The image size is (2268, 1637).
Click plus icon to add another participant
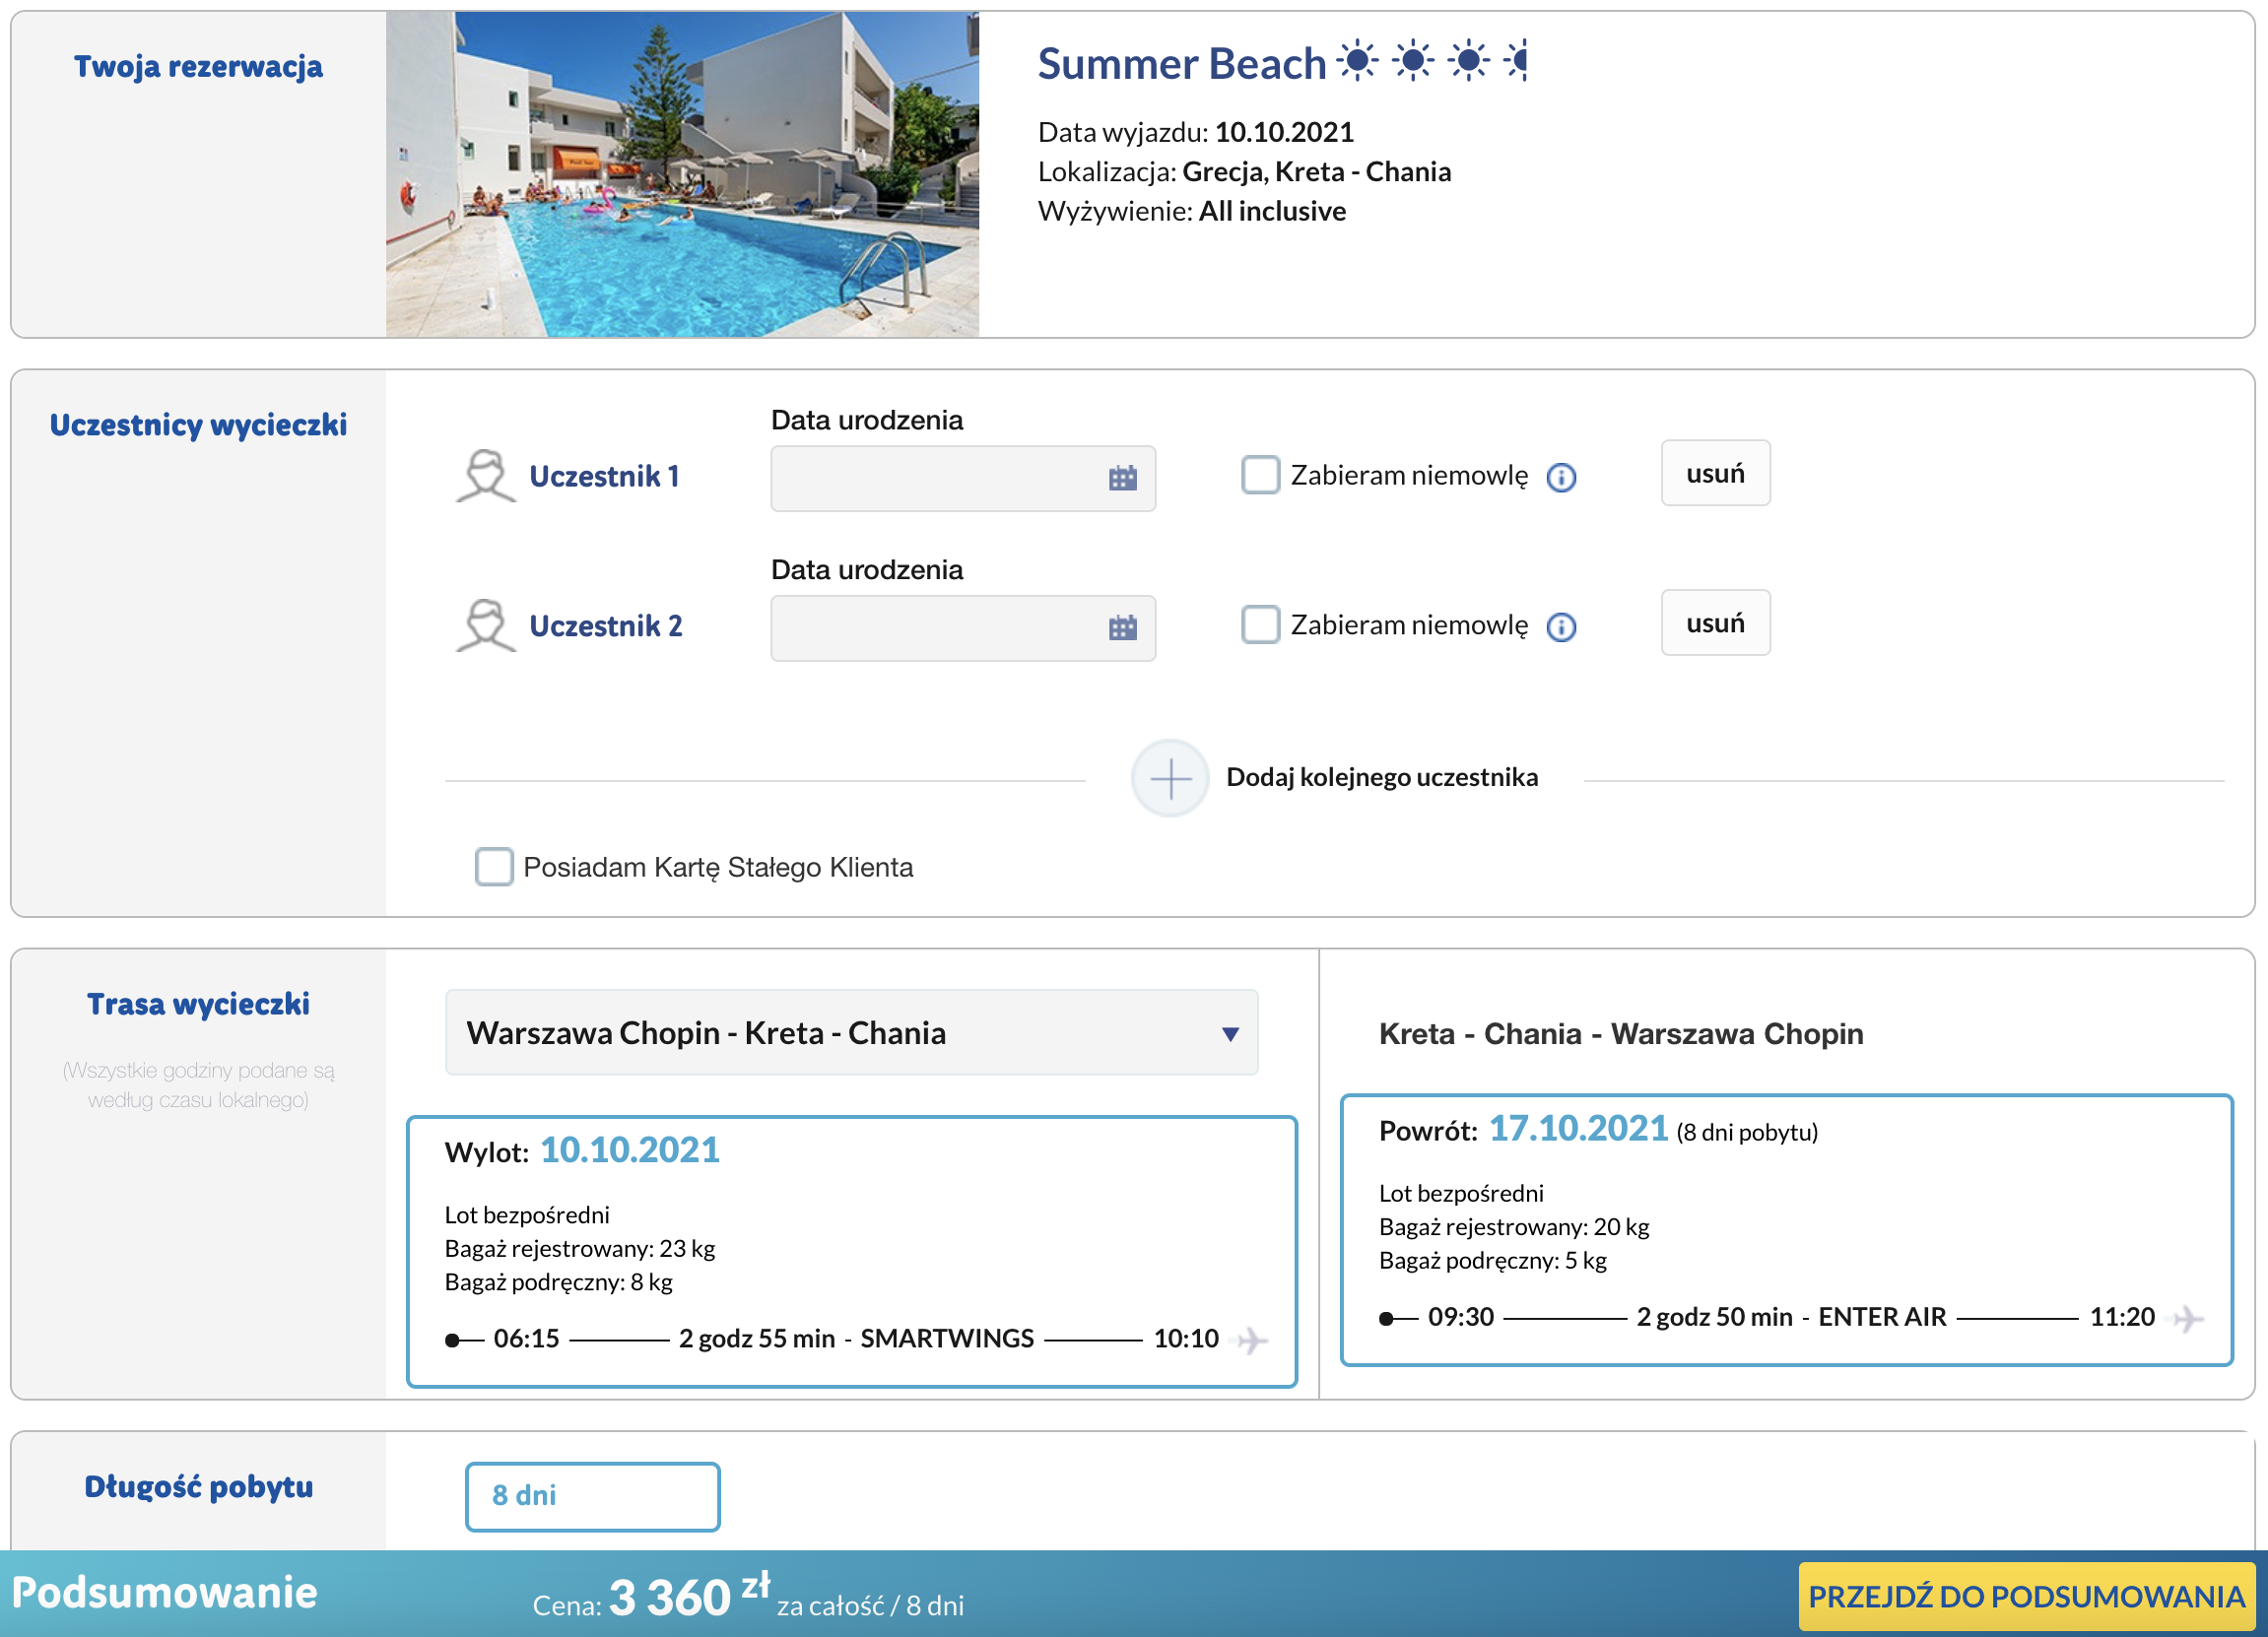click(1170, 778)
